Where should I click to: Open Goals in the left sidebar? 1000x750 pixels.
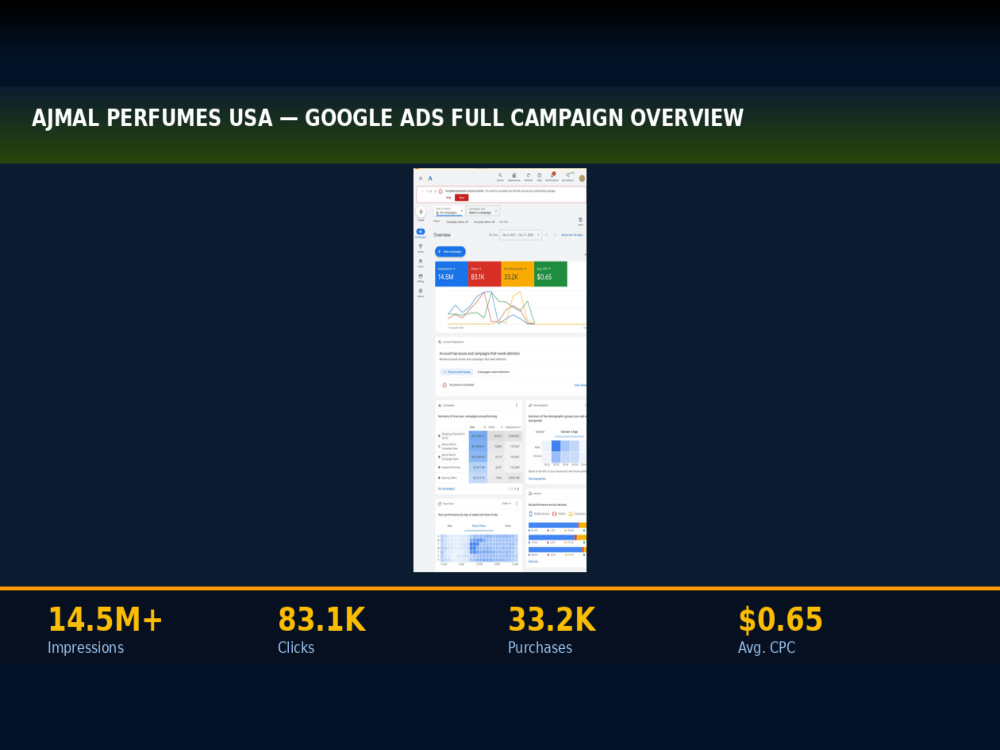tap(420, 247)
